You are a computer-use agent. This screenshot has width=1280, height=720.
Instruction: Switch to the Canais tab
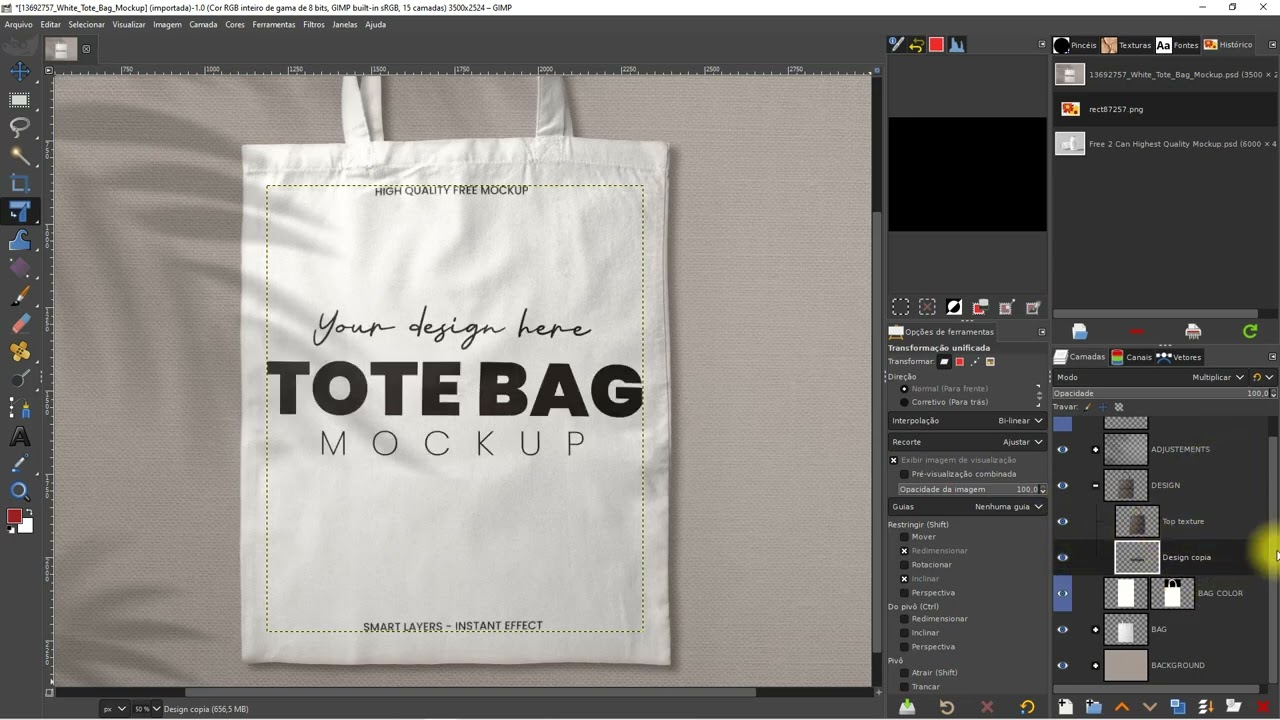pos(1130,357)
